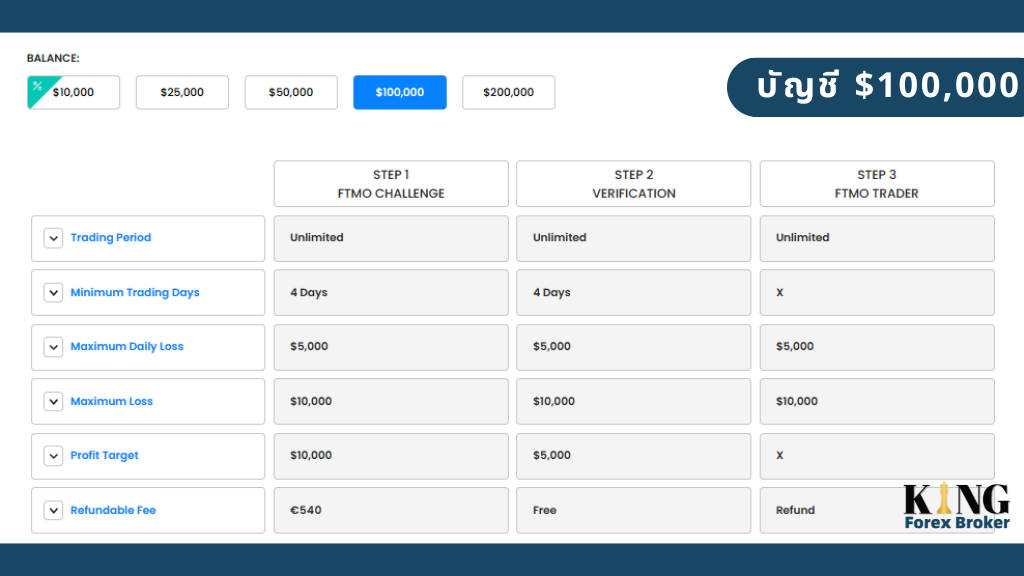Expand the Profit Target chevron
This screenshot has width=1024, height=576.
54,455
